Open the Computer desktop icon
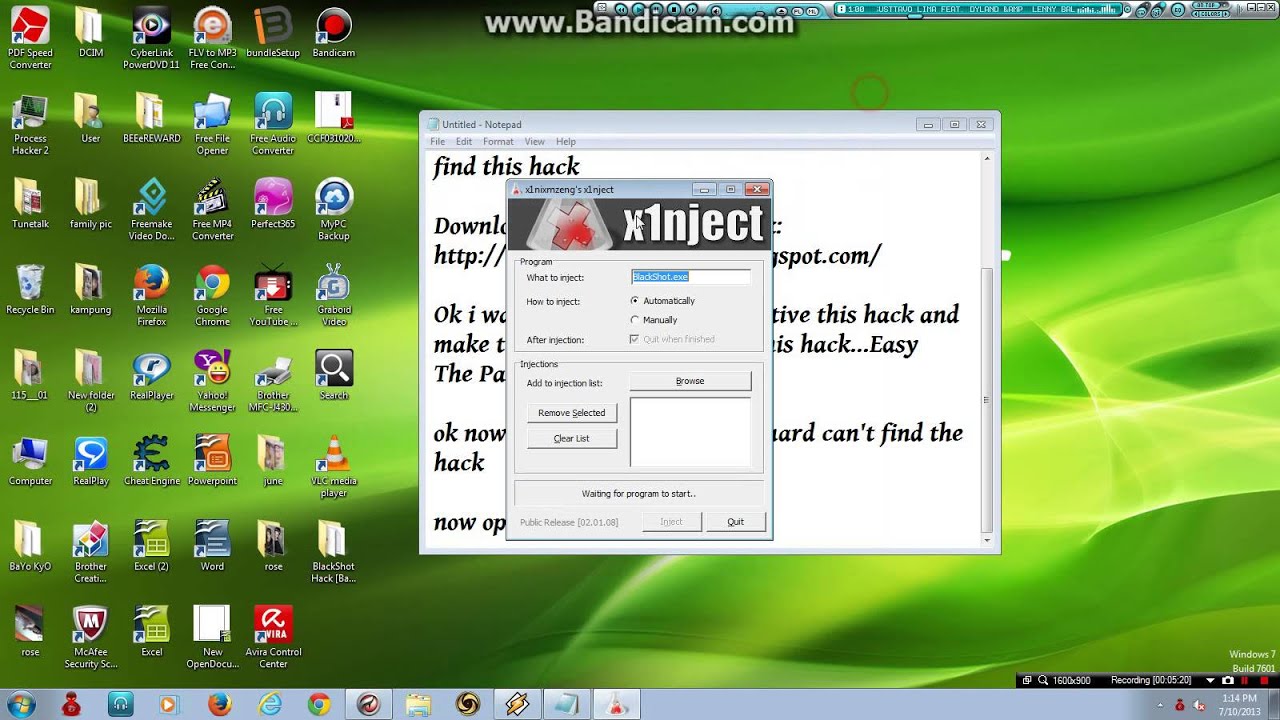The image size is (1280, 720). point(30,460)
